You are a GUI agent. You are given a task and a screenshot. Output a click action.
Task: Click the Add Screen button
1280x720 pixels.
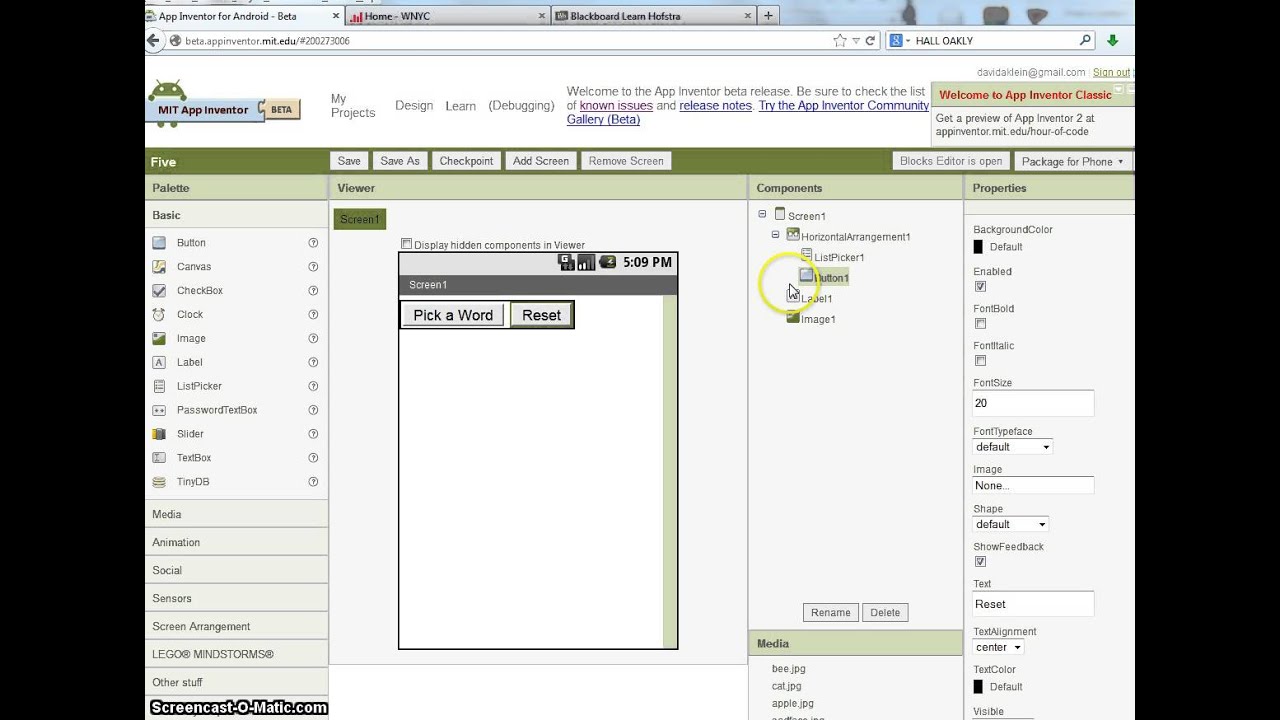541,161
